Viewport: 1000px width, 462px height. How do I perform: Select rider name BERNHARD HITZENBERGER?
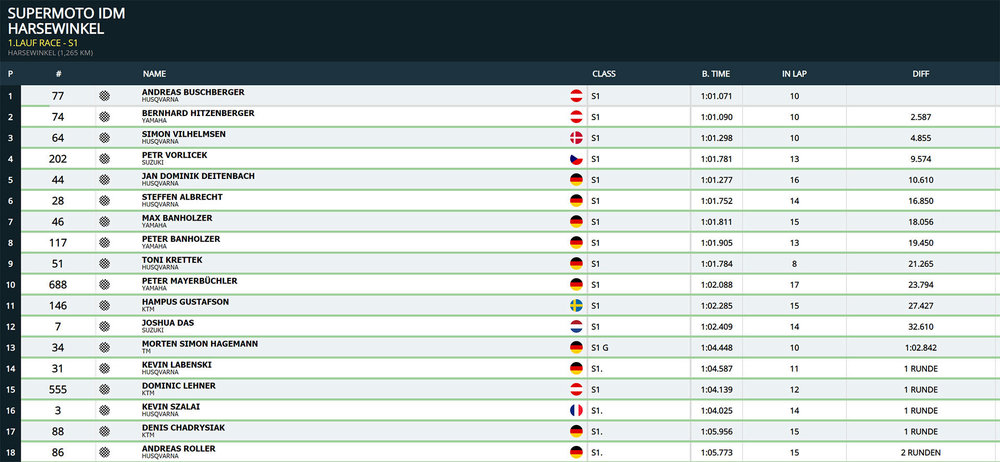click(198, 114)
